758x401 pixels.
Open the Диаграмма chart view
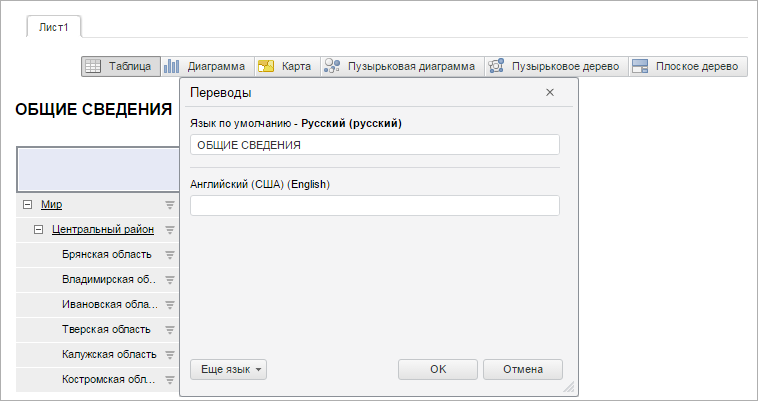(205, 66)
